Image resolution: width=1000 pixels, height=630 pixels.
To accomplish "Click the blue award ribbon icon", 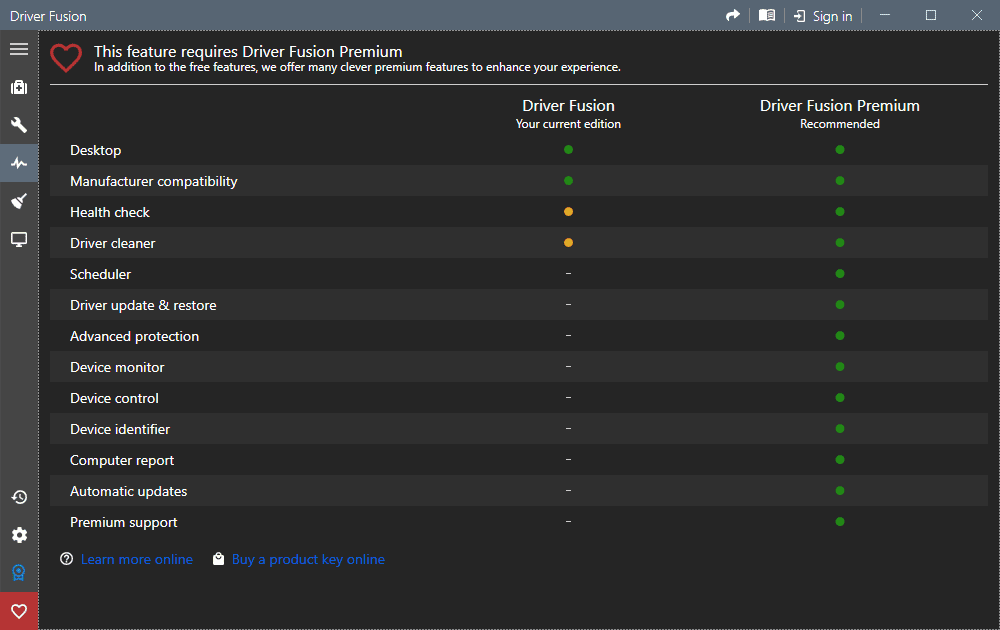I will point(19,573).
